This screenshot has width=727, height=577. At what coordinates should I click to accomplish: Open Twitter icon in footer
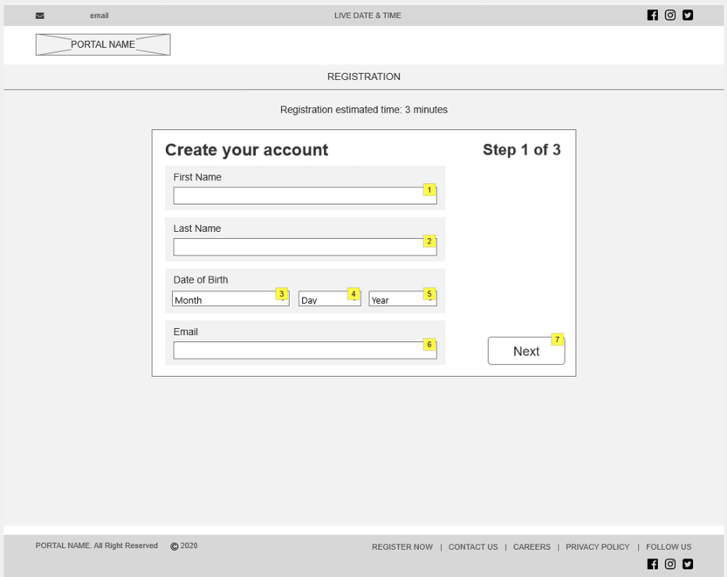(688, 564)
